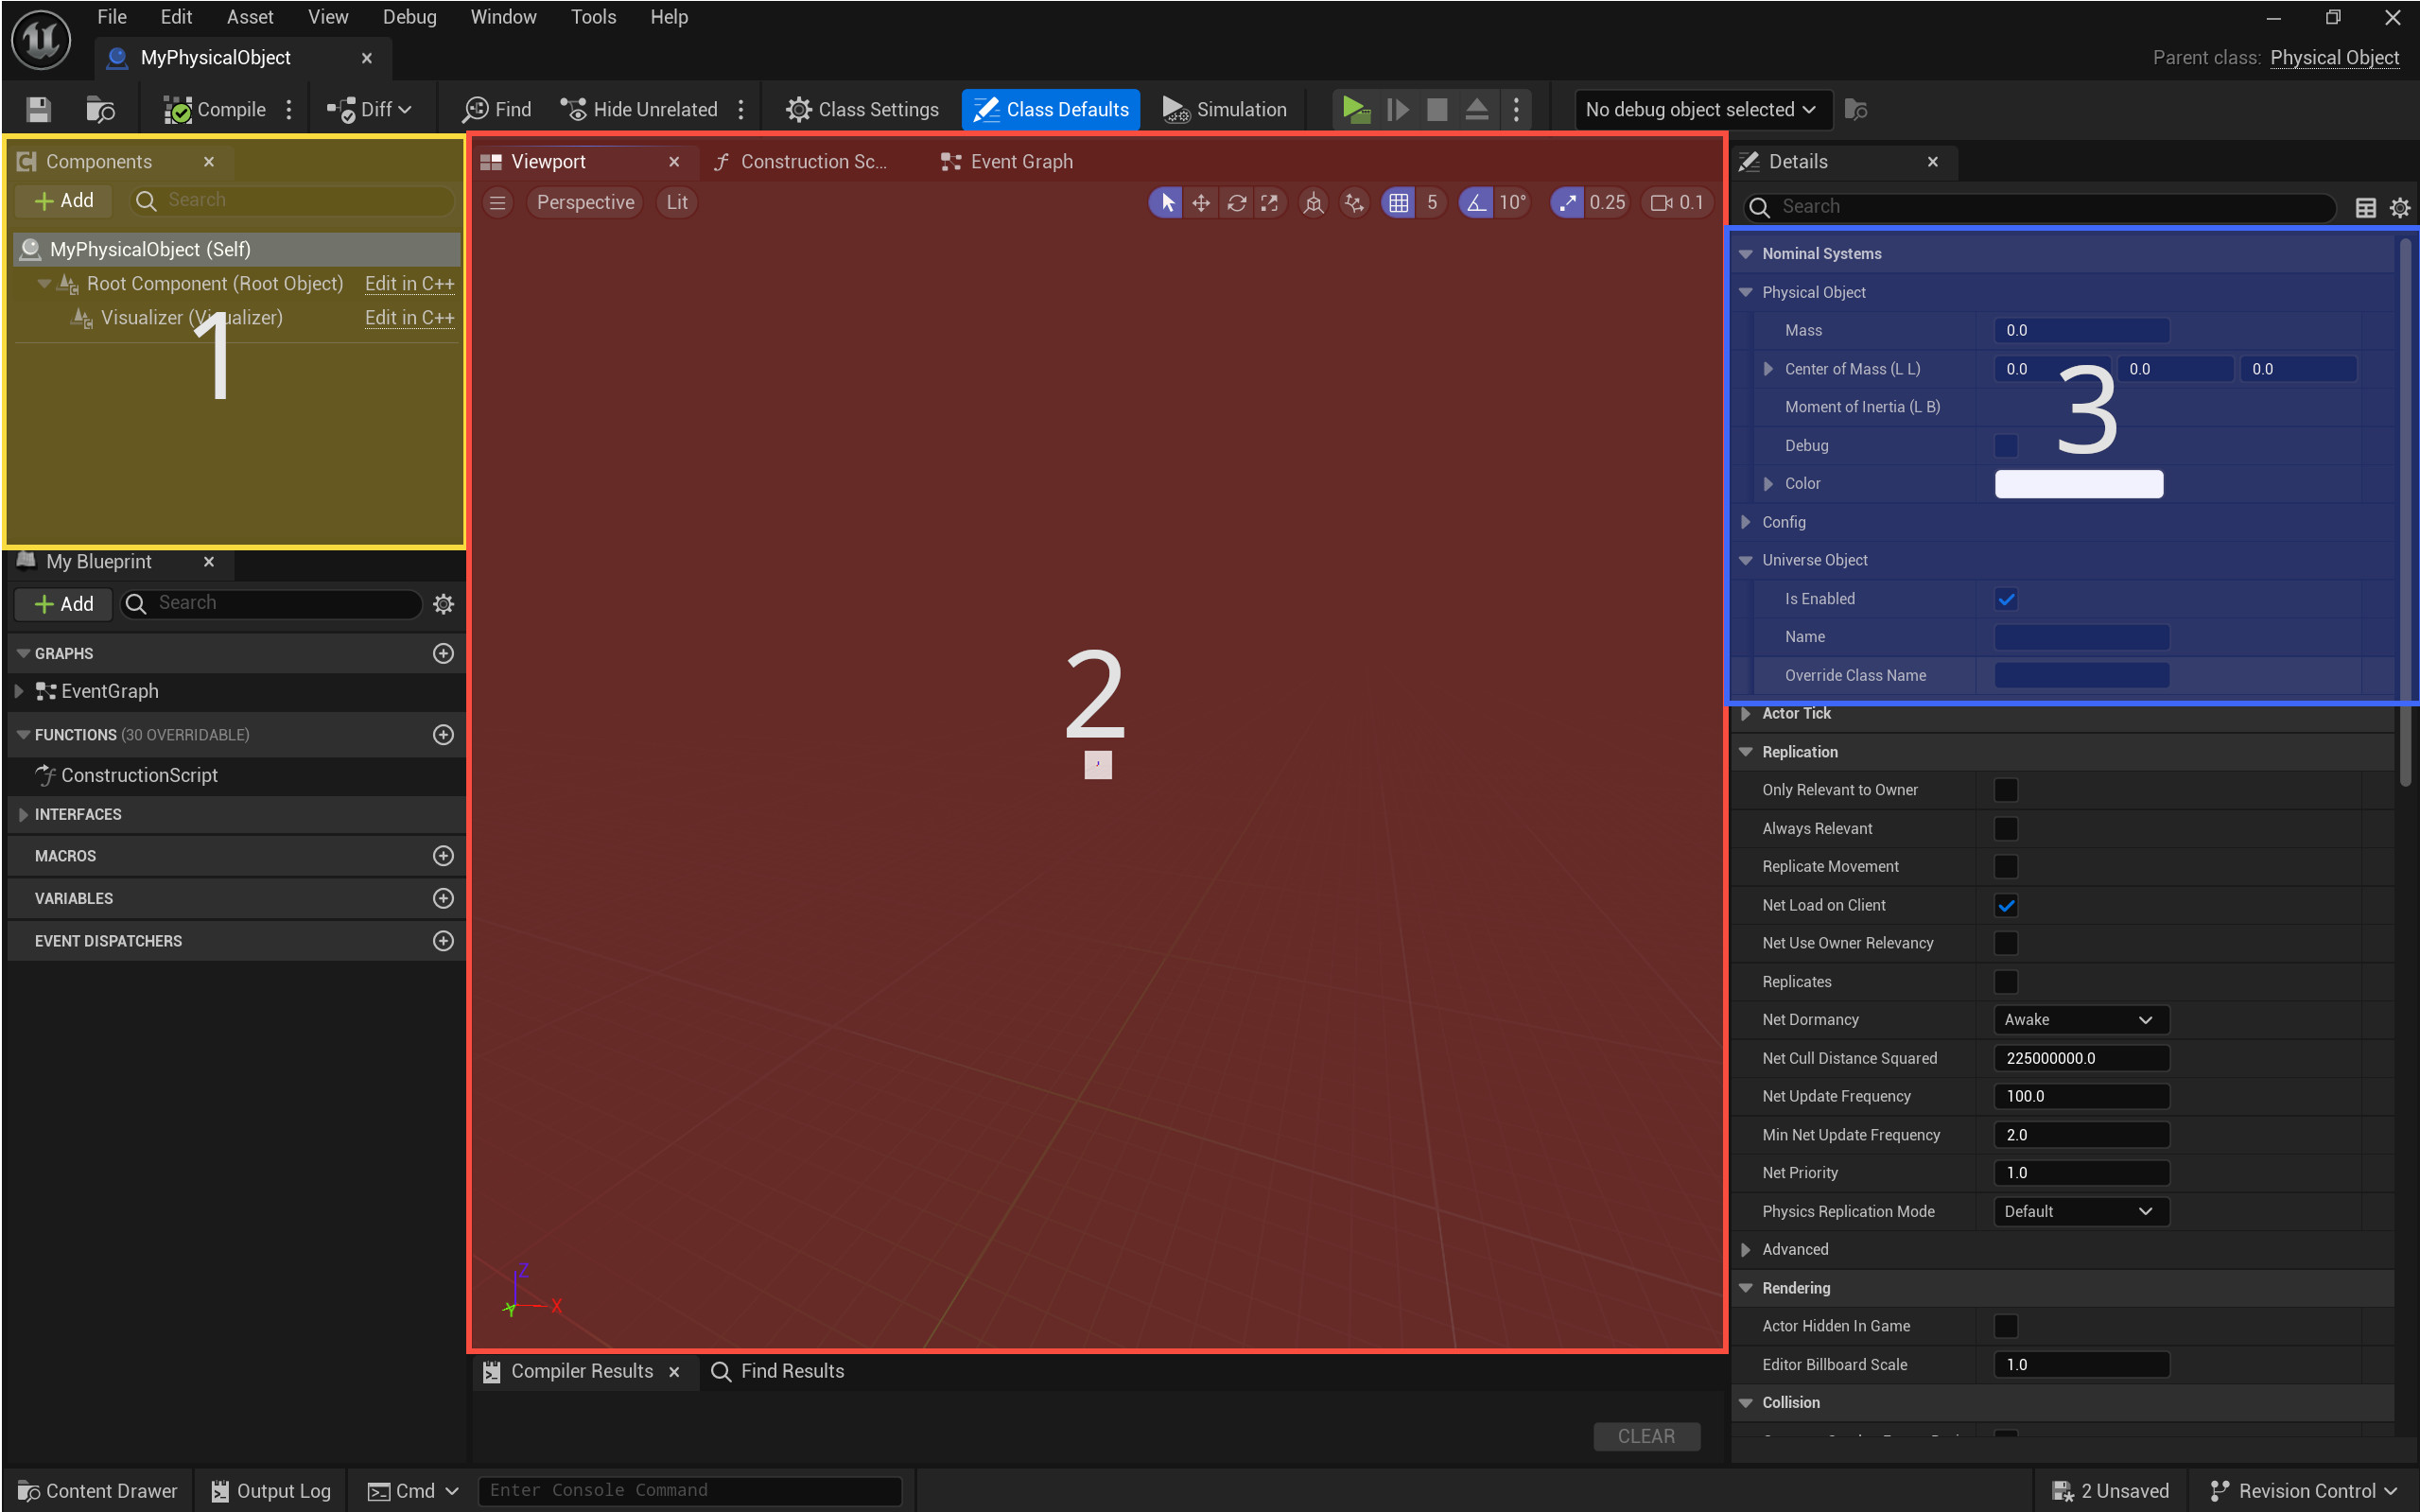Viewport: 2420px width, 1512px height.
Task: Click the Browse to asset icon
Action: pos(100,109)
